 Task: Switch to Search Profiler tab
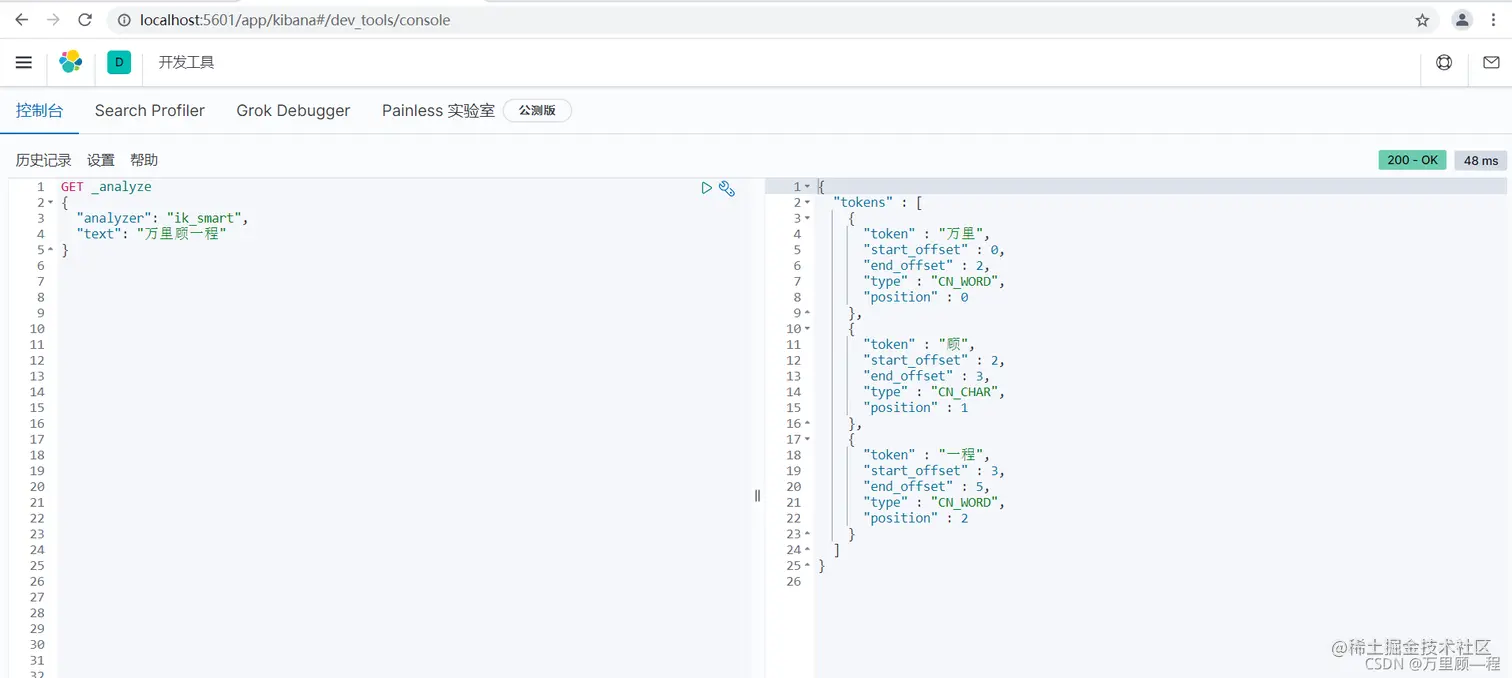tap(150, 110)
